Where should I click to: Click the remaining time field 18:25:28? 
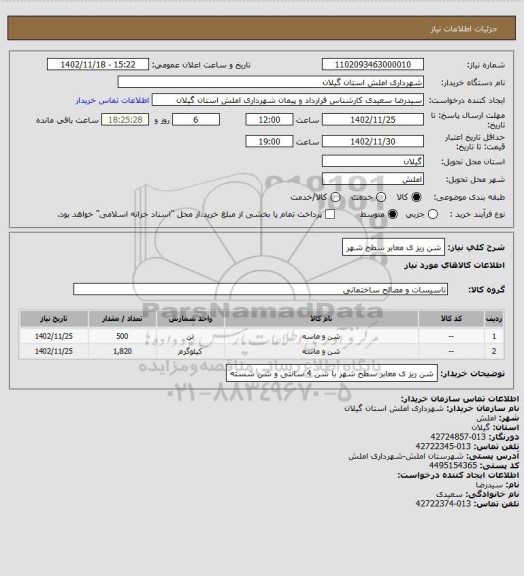pos(125,120)
